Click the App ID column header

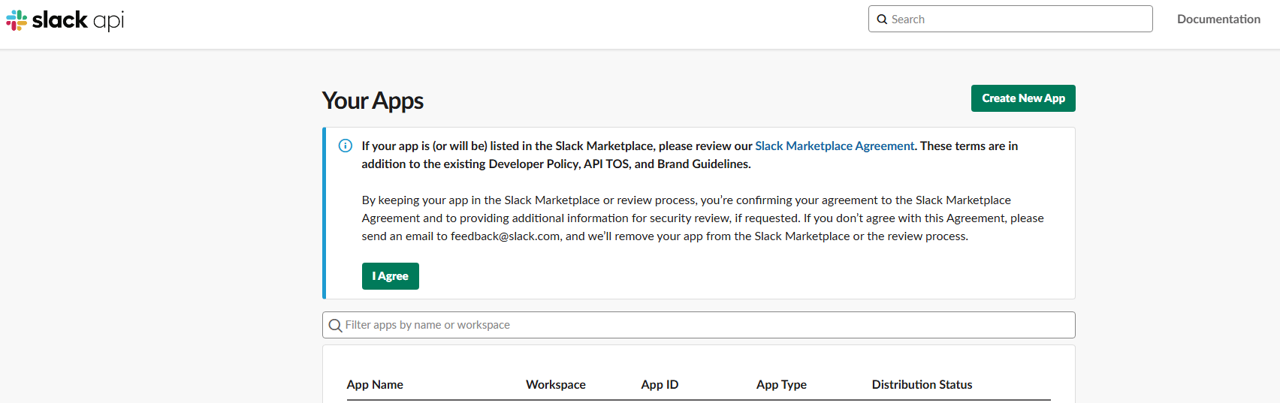click(x=660, y=385)
